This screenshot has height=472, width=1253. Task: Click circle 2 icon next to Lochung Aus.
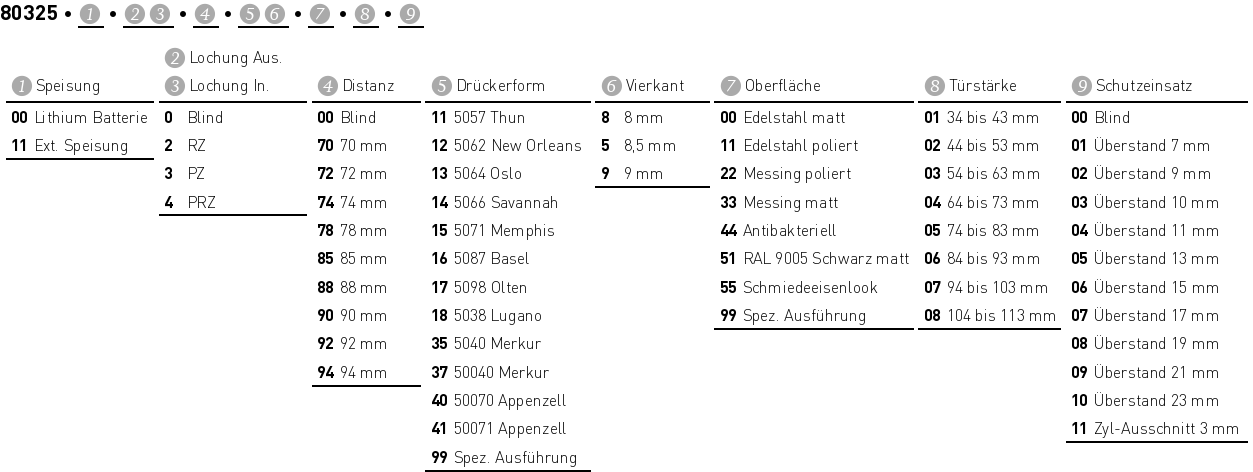point(172,59)
